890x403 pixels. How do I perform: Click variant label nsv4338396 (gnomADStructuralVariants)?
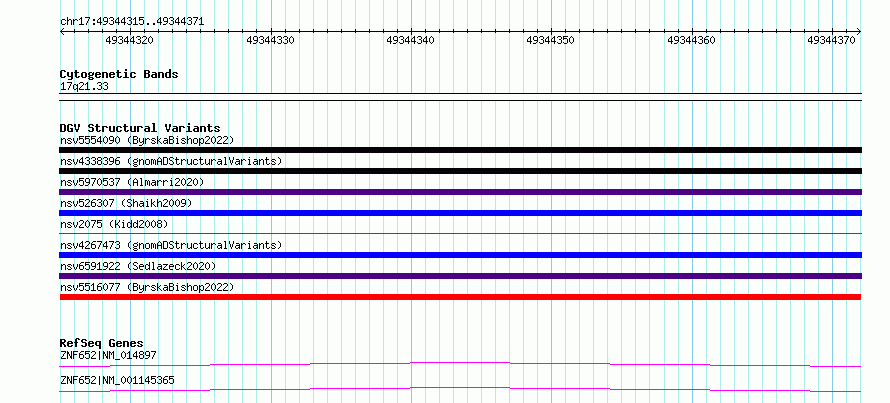pos(171,161)
